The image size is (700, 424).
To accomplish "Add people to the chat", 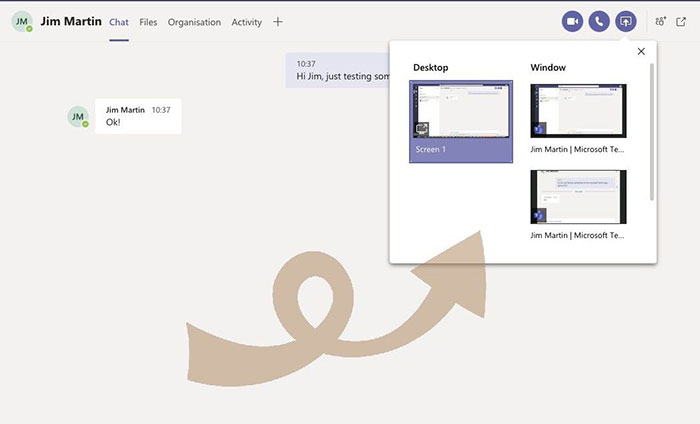I will (659, 21).
